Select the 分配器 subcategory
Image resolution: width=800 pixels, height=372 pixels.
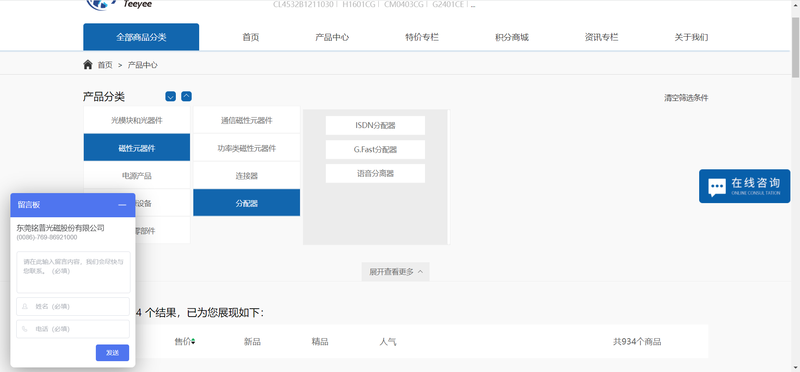[x=246, y=203]
